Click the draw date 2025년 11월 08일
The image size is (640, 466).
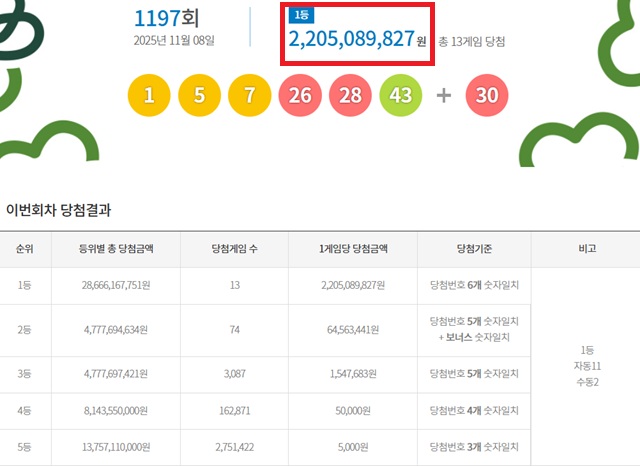click(x=174, y=41)
